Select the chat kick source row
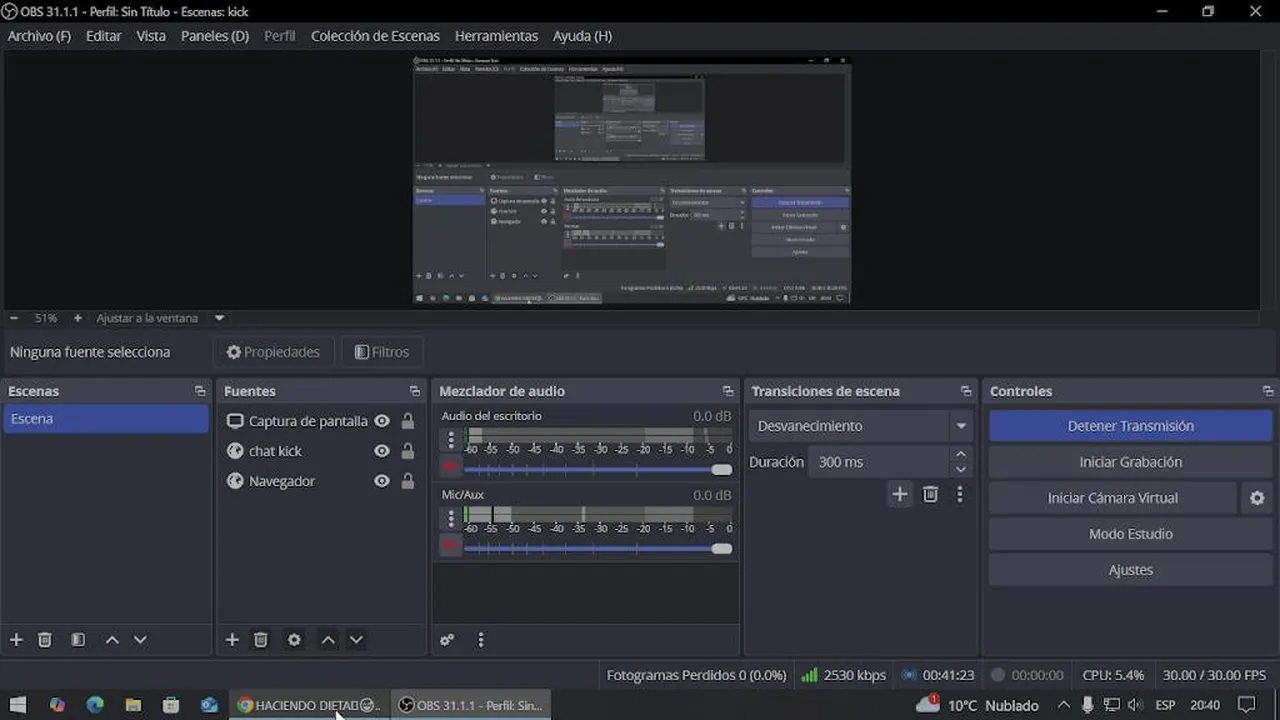 [319, 451]
